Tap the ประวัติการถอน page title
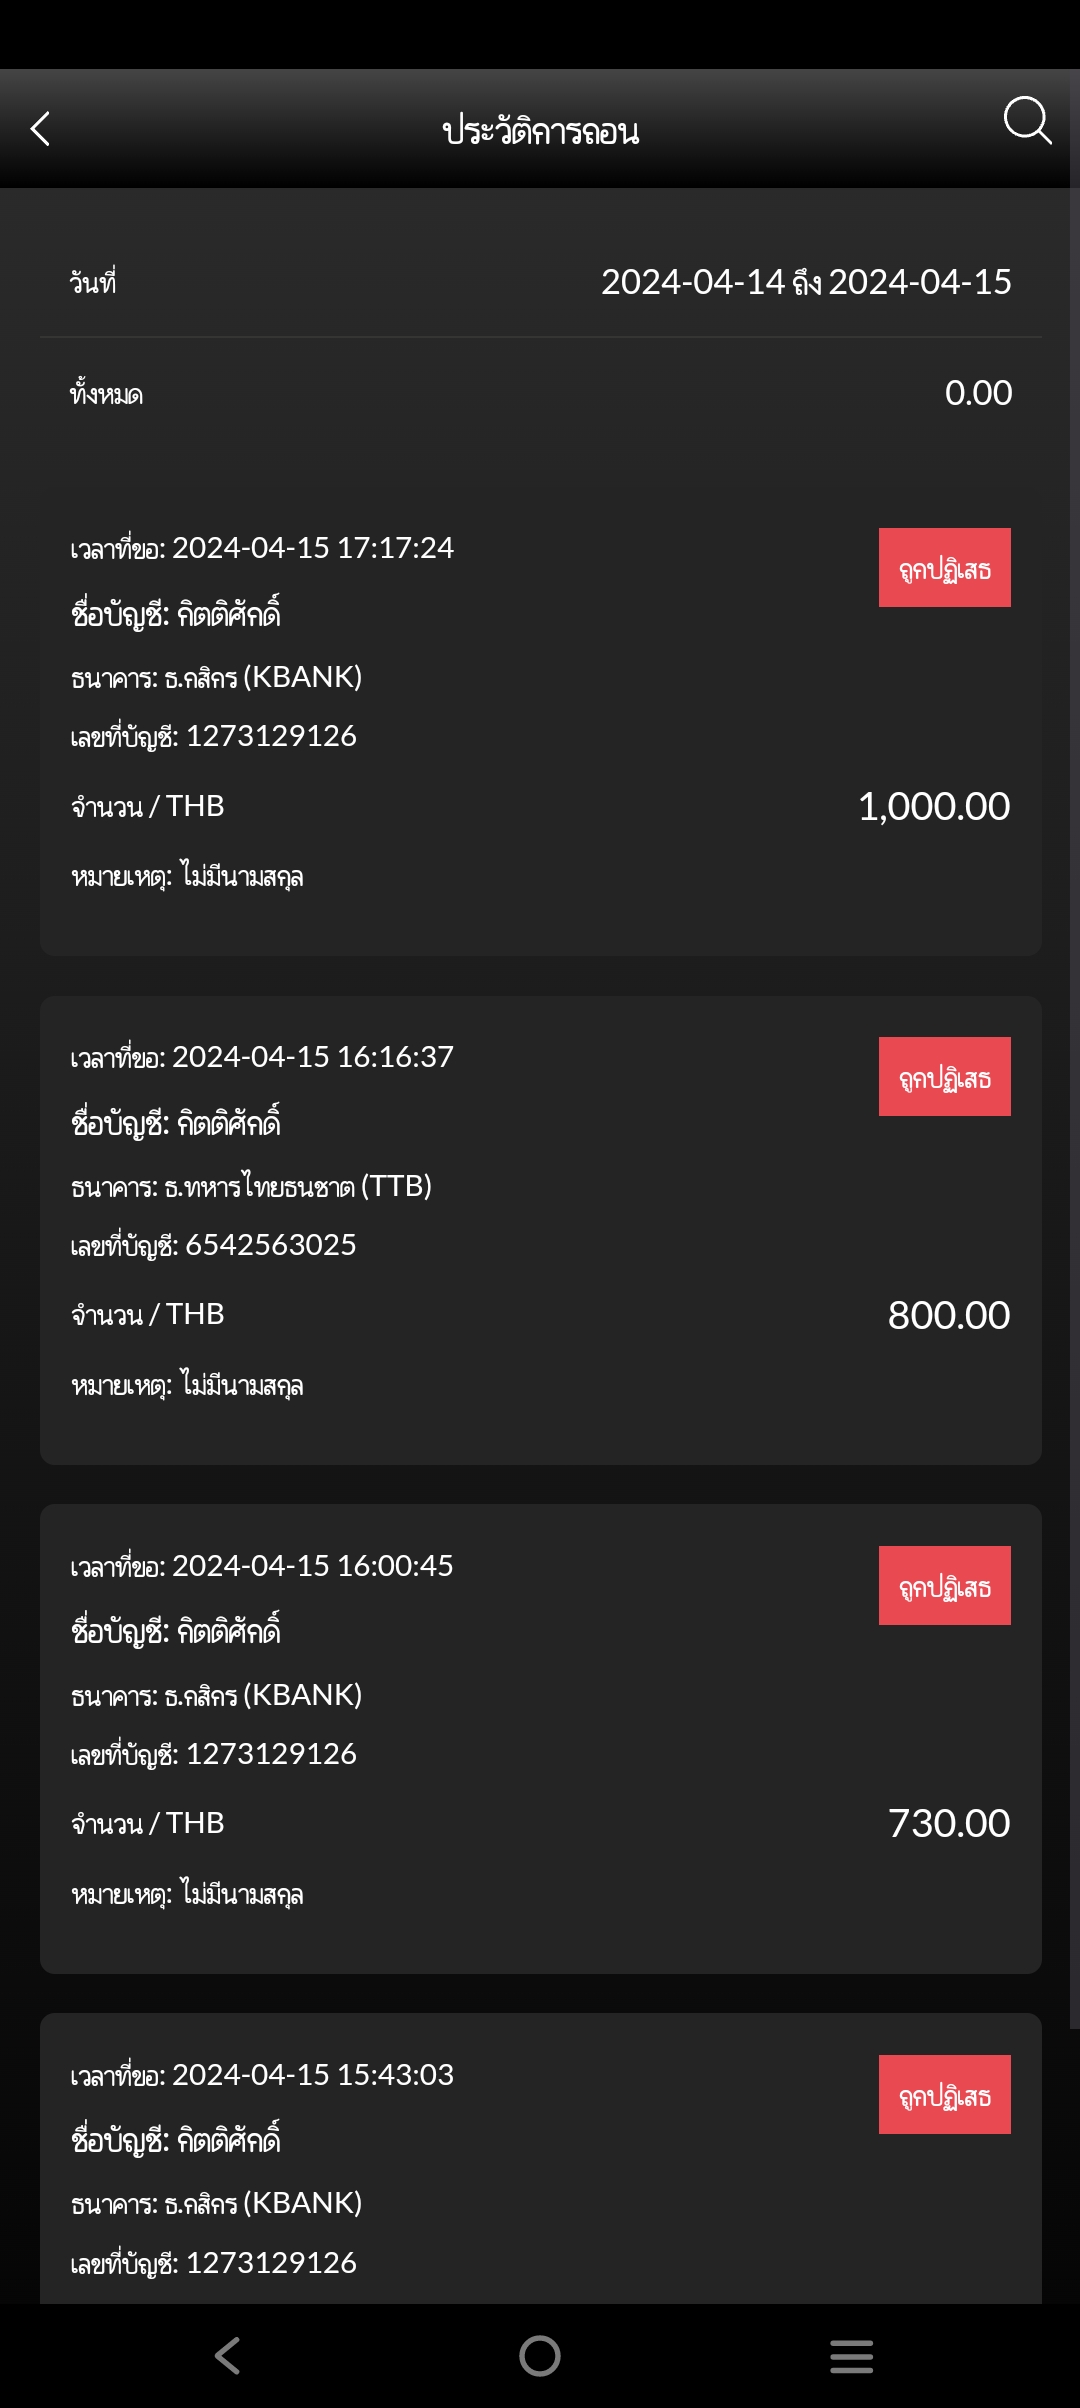The width and height of the screenshot is (1080, 2408). point(540,131)
